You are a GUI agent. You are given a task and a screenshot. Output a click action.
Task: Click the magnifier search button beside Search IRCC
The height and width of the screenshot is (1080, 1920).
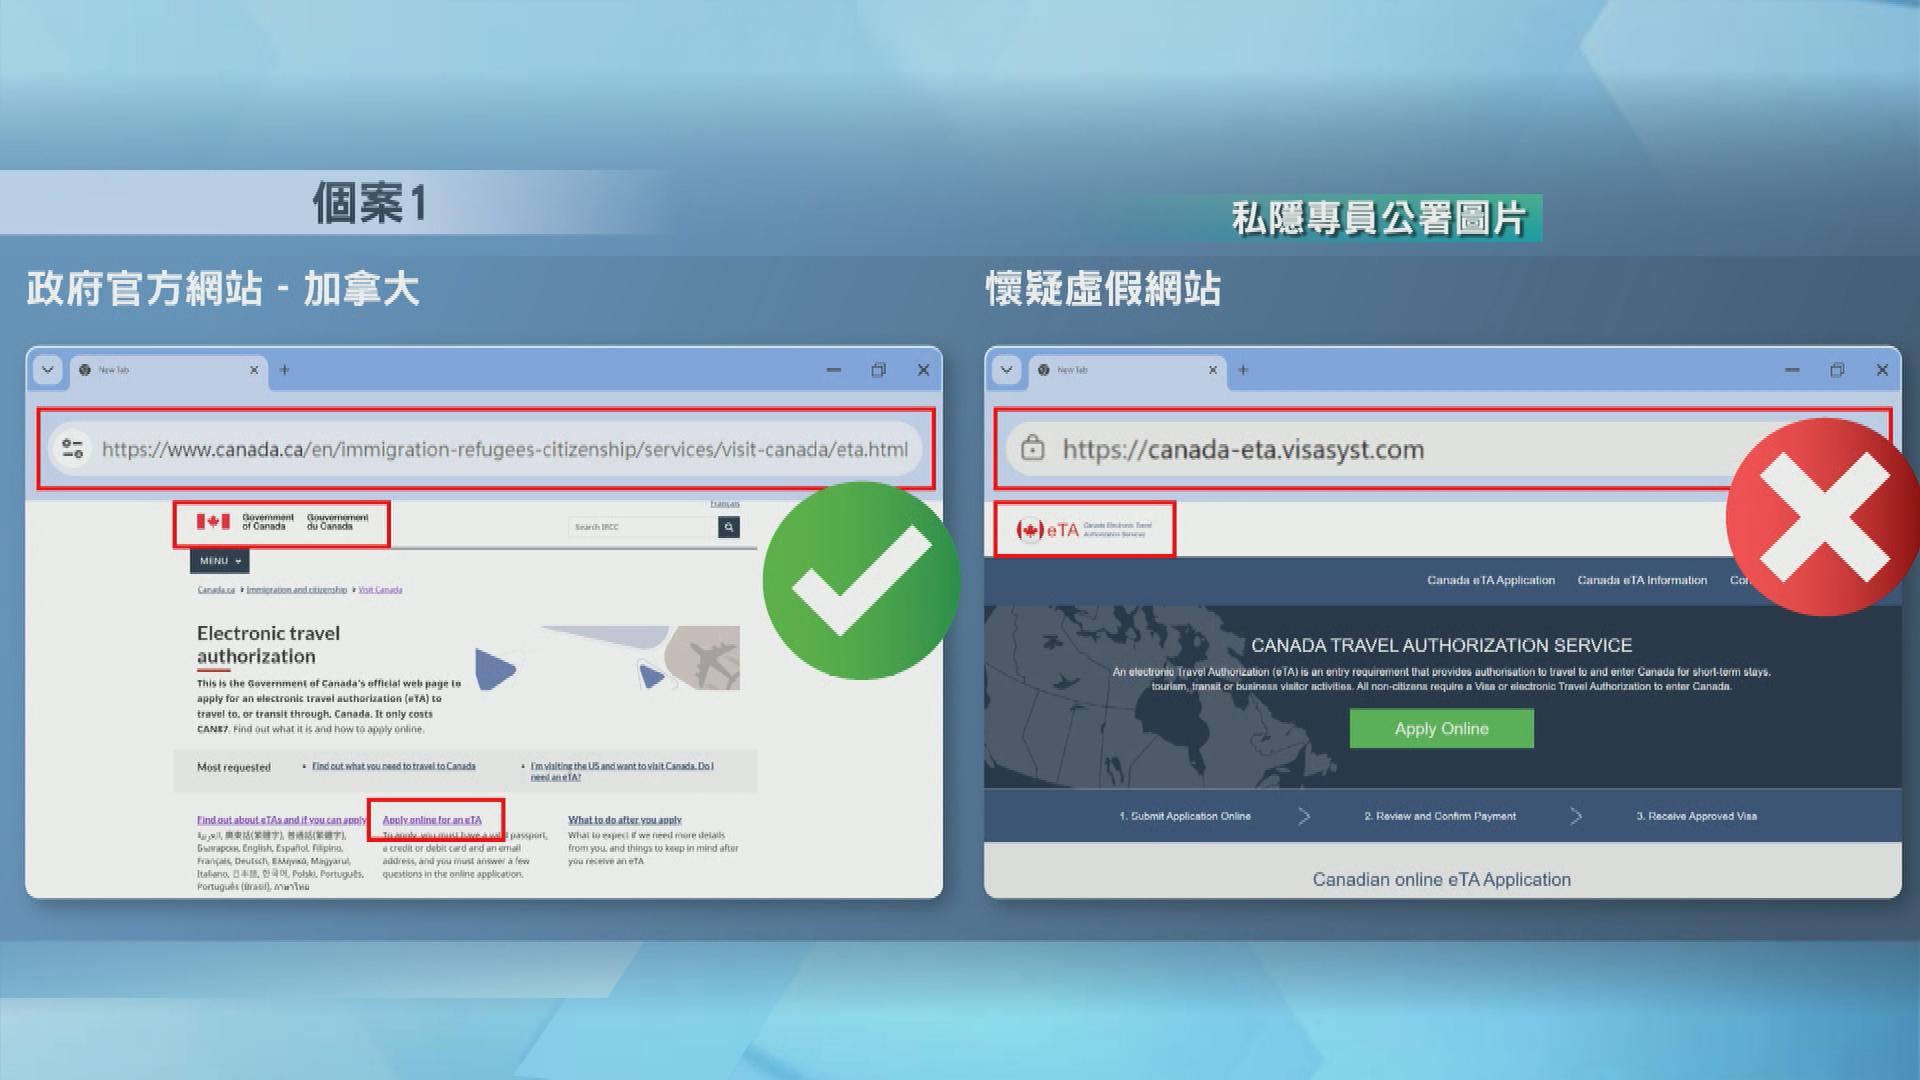point(729,527)
